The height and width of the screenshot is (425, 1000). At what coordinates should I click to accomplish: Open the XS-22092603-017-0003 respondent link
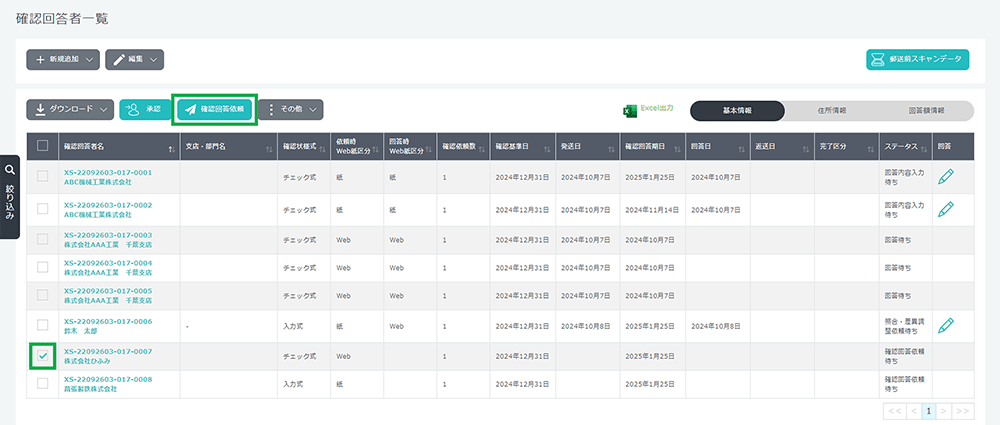point(108,235)
